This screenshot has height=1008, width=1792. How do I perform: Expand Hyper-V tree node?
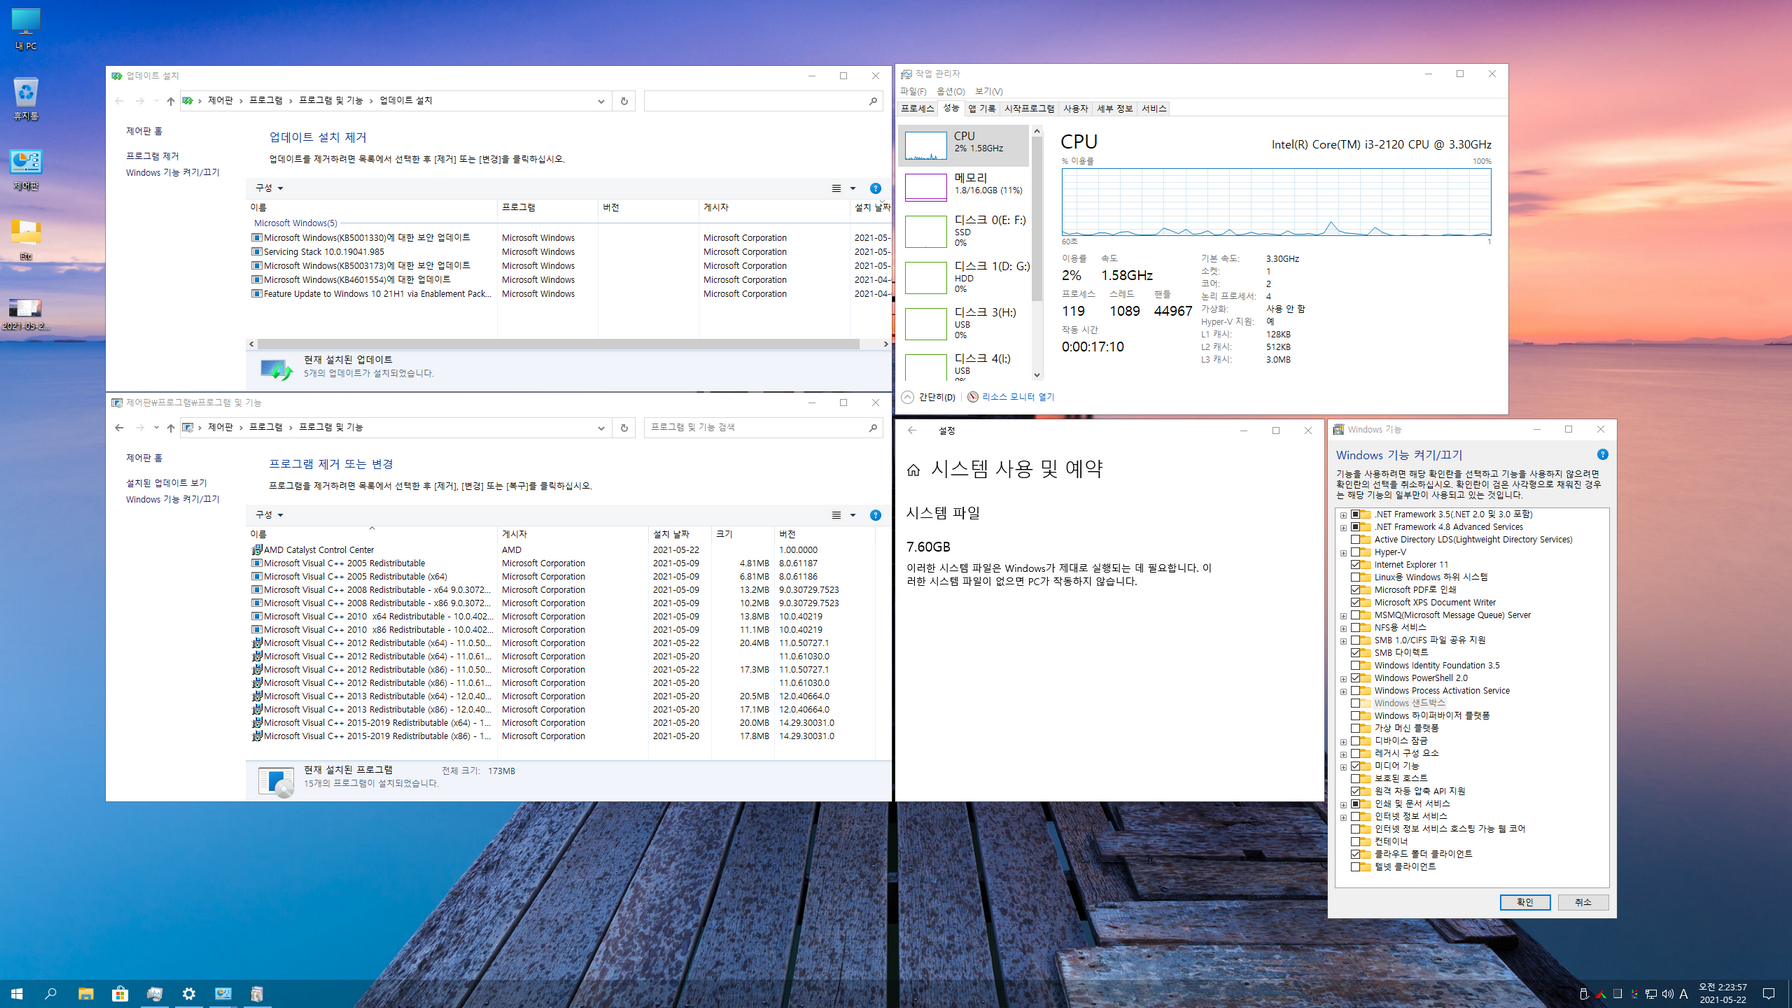tap(1343, 553)
